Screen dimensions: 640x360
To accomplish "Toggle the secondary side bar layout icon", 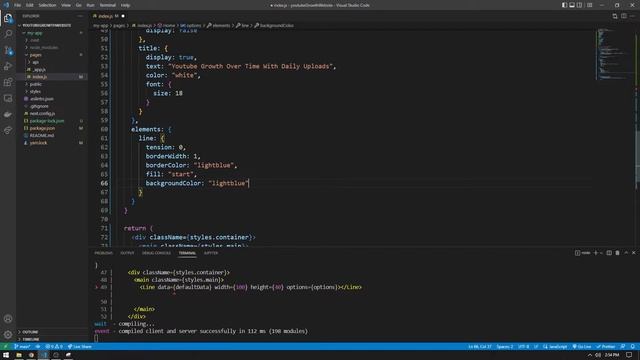I will click(x=579, y=5).
